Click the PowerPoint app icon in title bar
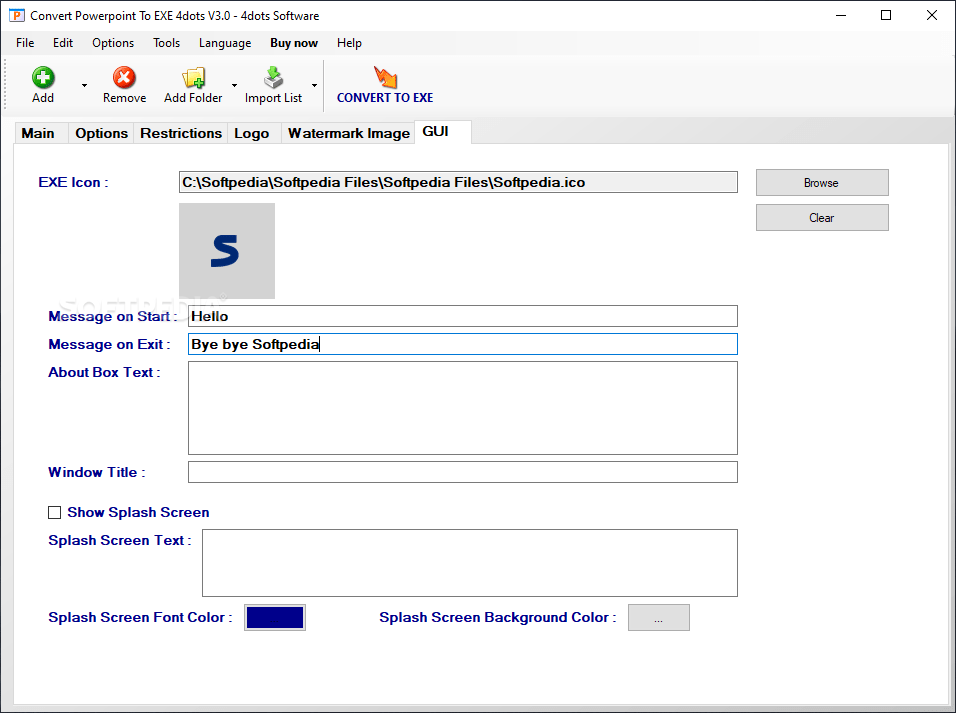The width and height of the screenshot is (956, 713). (x=16, y=15)
